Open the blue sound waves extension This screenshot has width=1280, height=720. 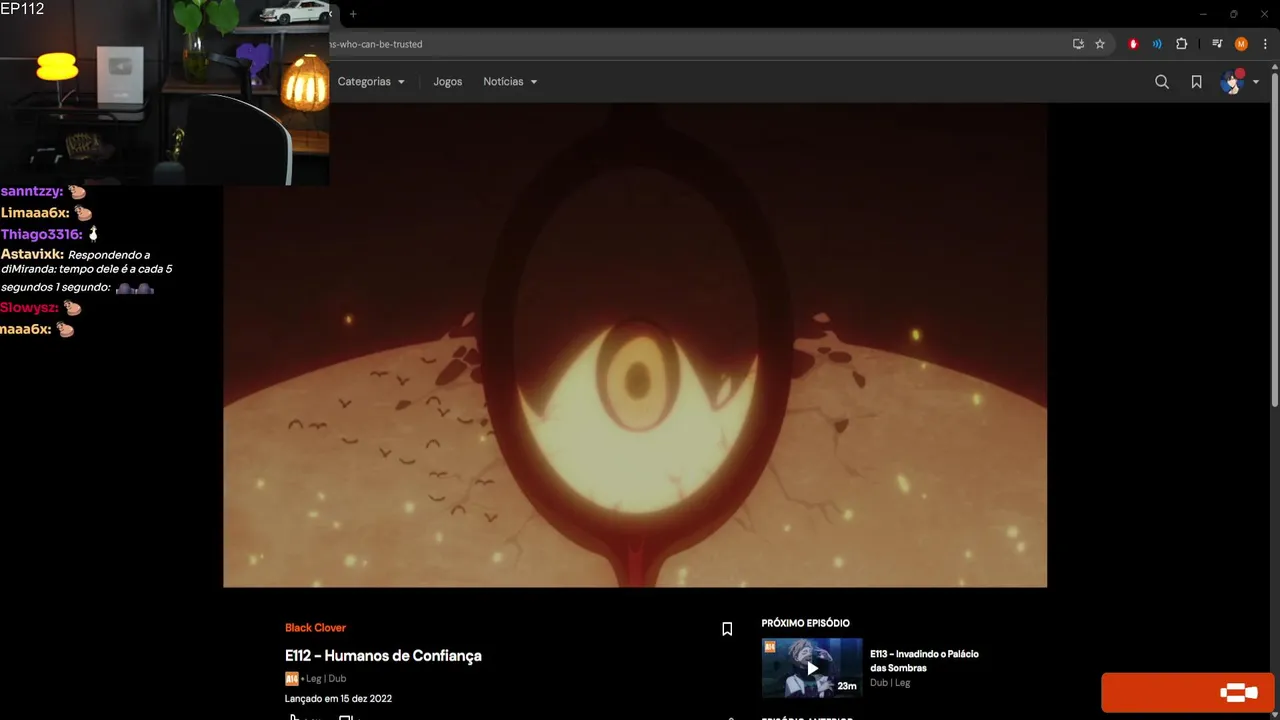(1157, 44)
